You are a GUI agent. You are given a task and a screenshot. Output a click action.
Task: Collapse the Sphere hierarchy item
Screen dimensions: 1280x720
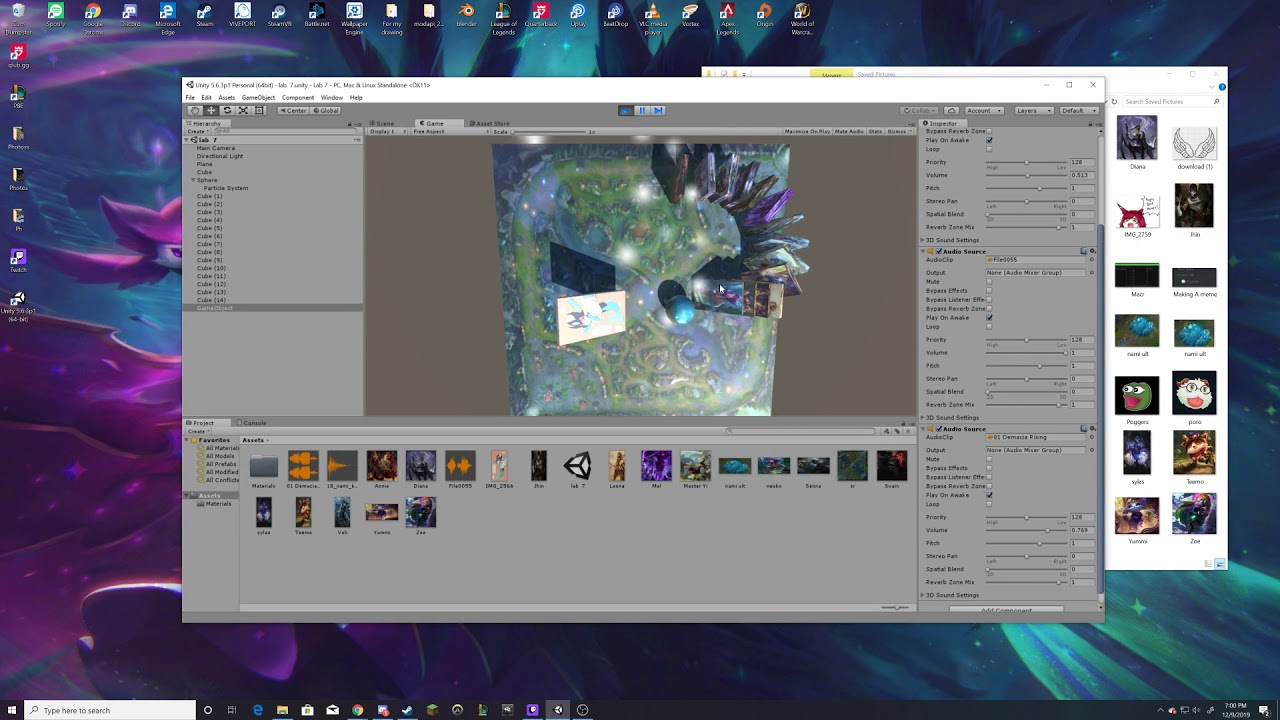click(193, 180)
